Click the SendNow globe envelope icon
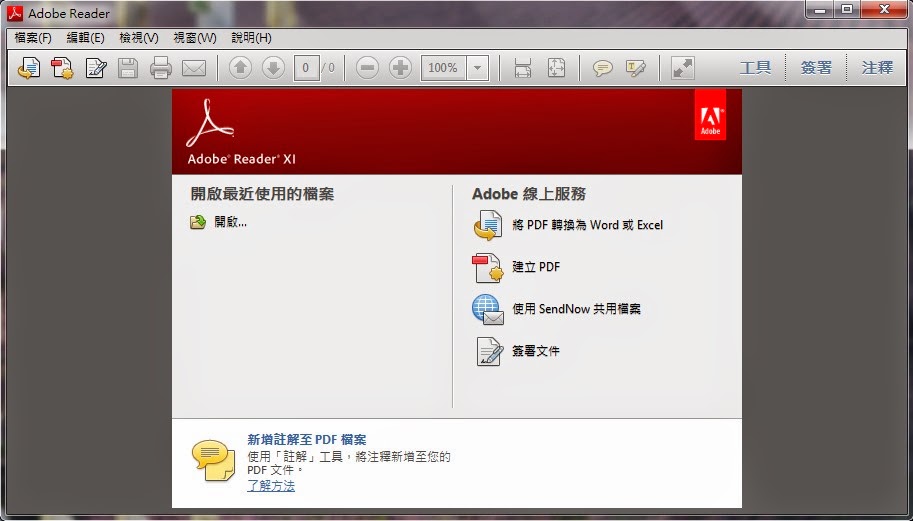This screenshot has height=521, width=913. [488, 309]
